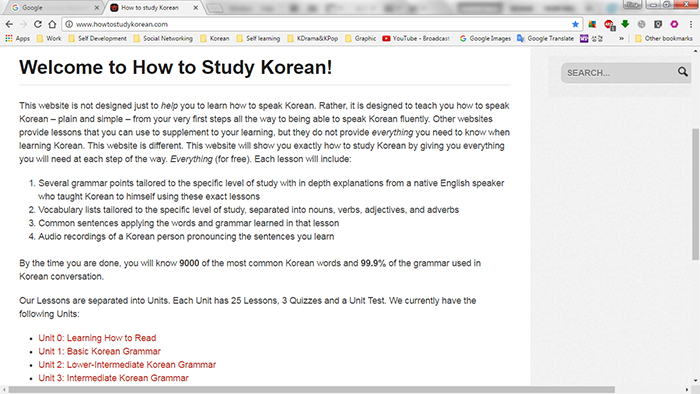The image size is (700, 394).
Task: Click the scrollbar down arrow
Action: point(695,381)
